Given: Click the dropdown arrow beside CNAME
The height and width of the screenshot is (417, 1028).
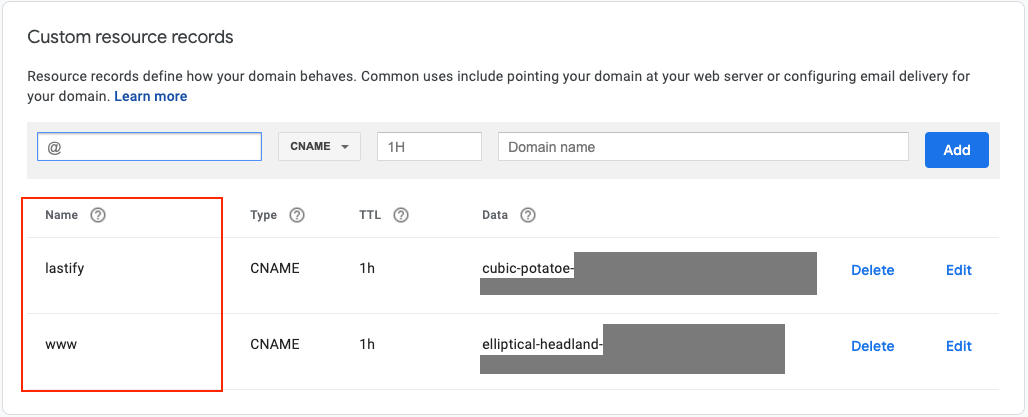Looking at the screenshot, I should pyautogui.click(x=345, y=147).
